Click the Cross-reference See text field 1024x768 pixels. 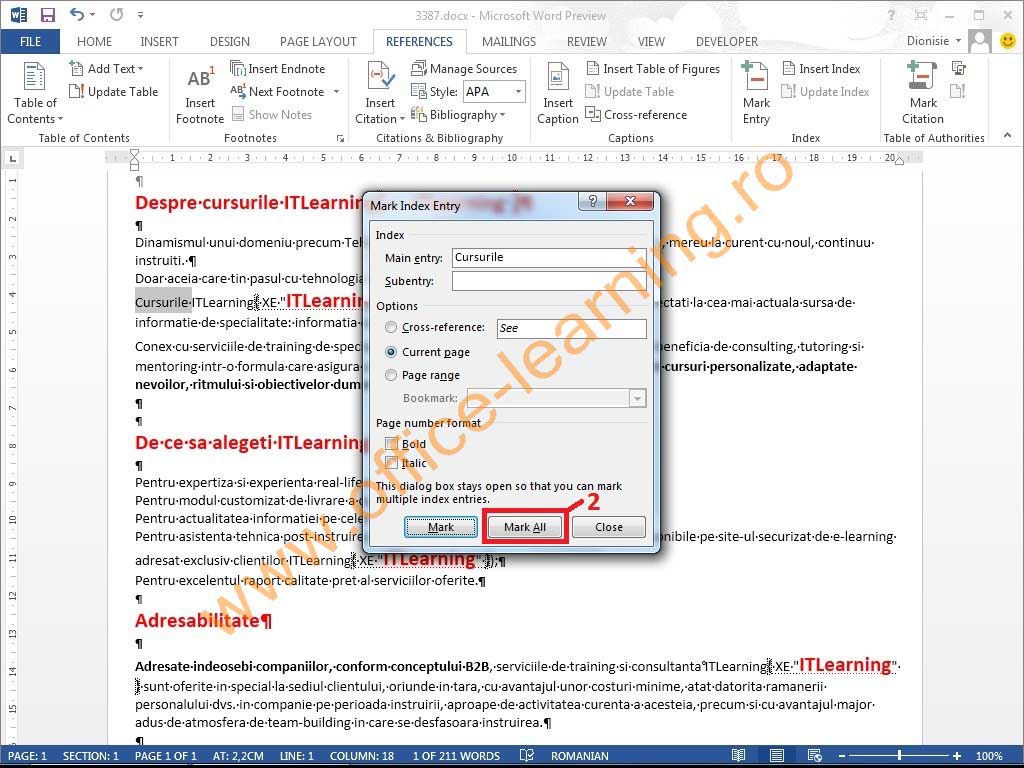pos(571,328)
